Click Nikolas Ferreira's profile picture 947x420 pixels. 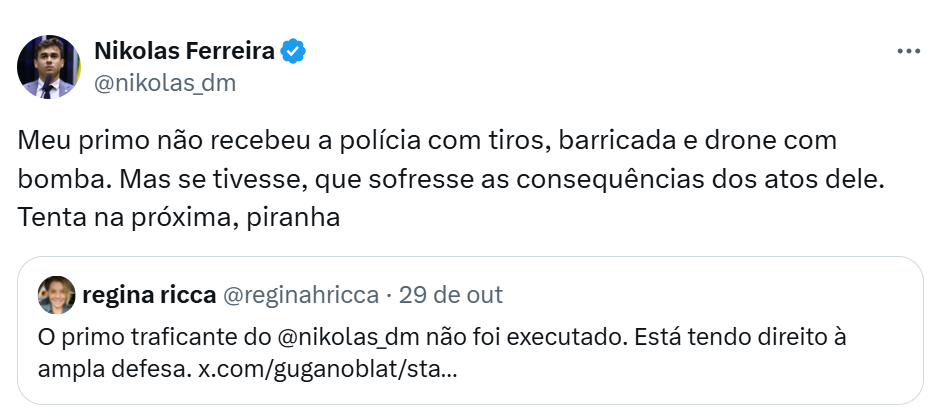(x=49, y=68)
